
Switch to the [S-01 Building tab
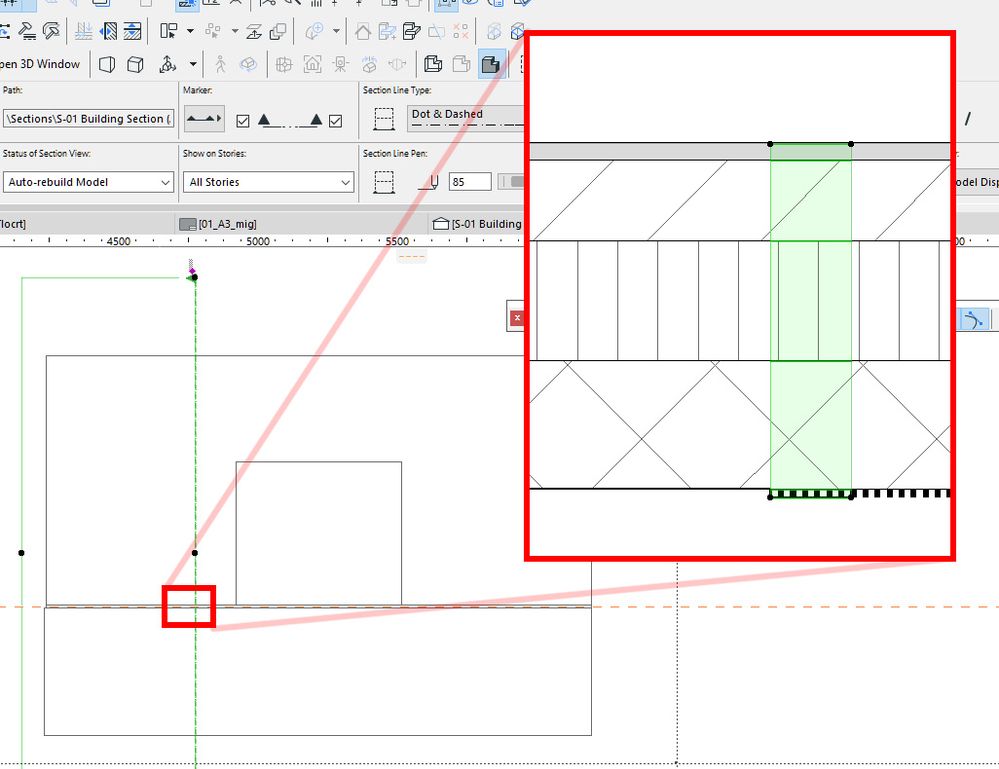(477, 224)
